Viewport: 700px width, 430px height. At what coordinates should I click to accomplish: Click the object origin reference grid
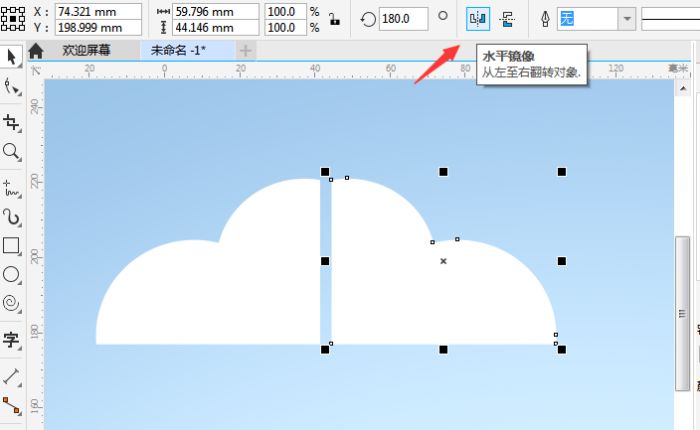tap(15, 18)
